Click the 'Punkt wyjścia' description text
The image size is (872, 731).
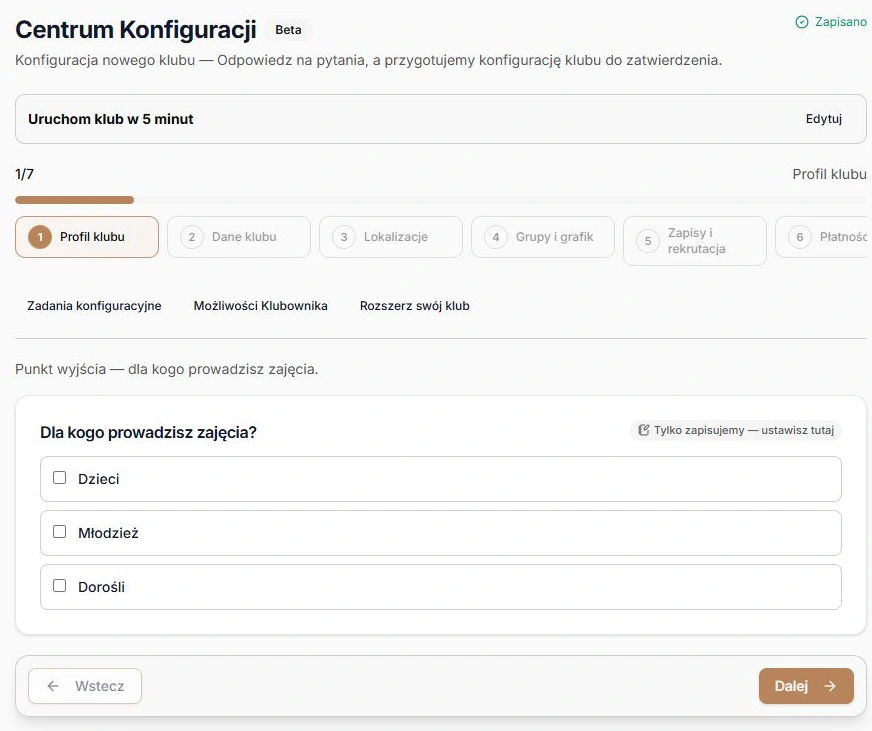167,369
